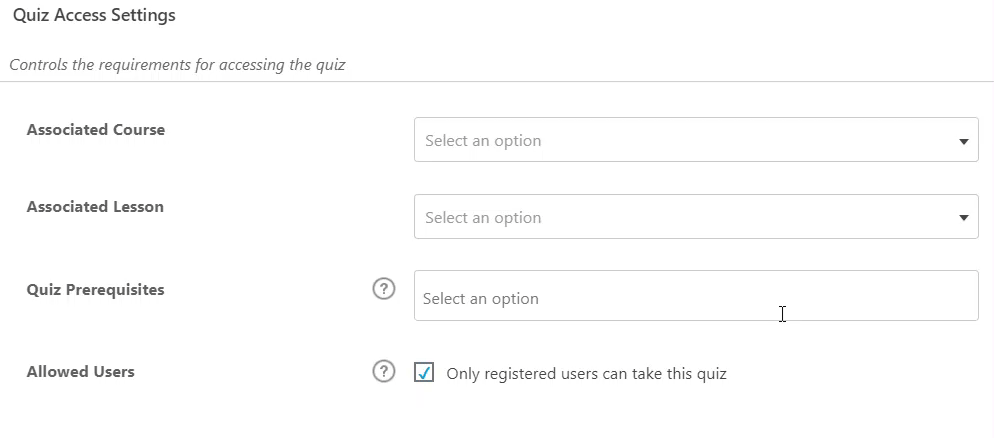Click the Quiz Access Settings heading
The height and width of the screenshot is (438, 994).
tap(94, 16)
